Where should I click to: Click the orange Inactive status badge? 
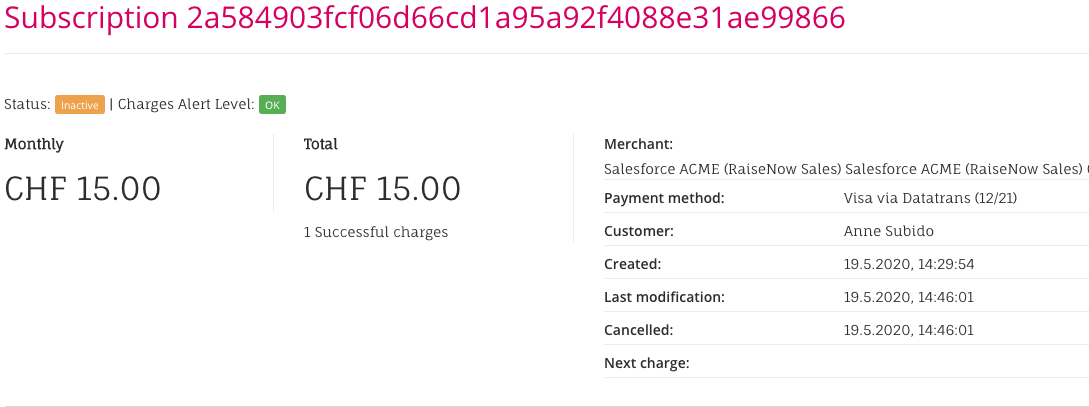point(80,105)
